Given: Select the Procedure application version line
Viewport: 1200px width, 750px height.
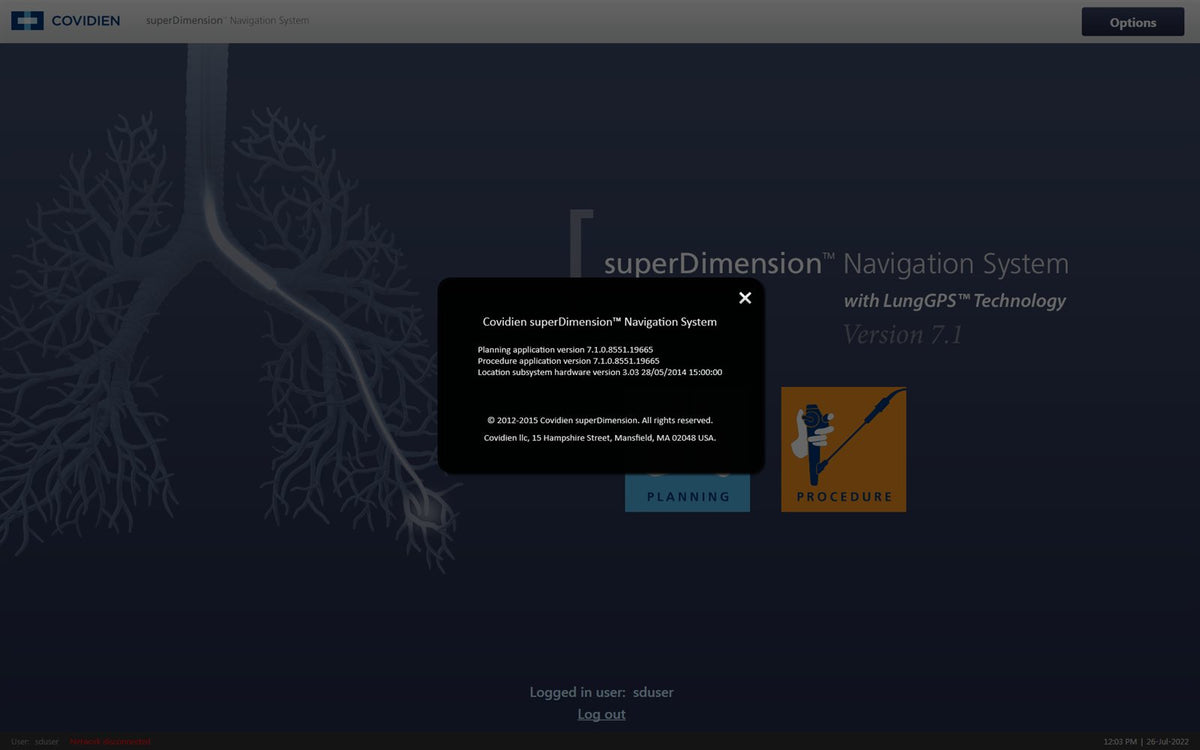Looking at the screenshot, I should pos(569,360).
